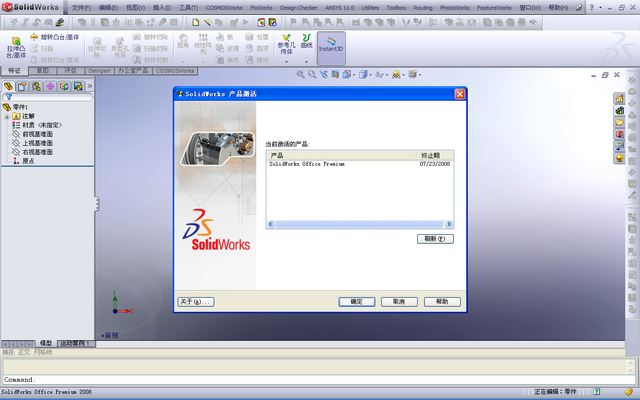Screen dimensions: 640x400
Task: Click 帮助 button in the dialog
Action: click(x=442, y=302)
